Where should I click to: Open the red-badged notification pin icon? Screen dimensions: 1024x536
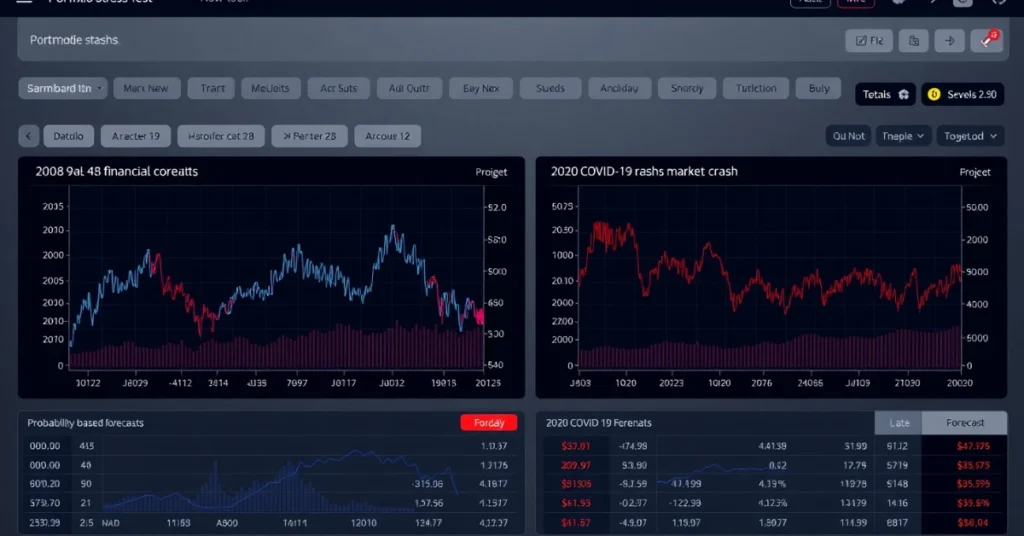point(986,41)
